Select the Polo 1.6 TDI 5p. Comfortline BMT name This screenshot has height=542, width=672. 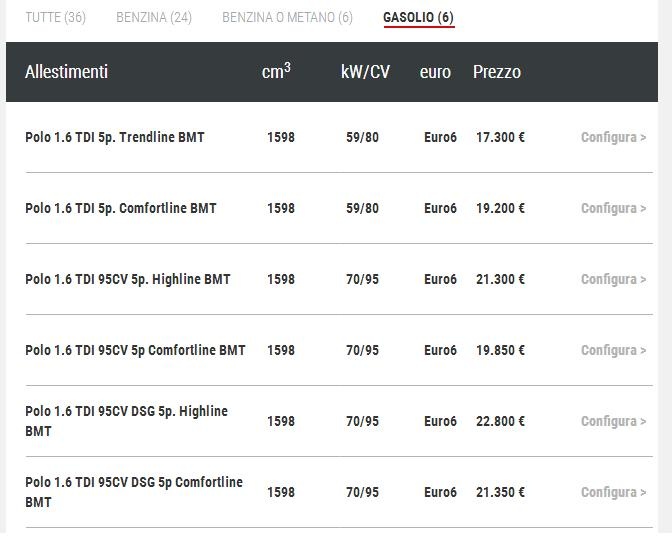[121, 208]
